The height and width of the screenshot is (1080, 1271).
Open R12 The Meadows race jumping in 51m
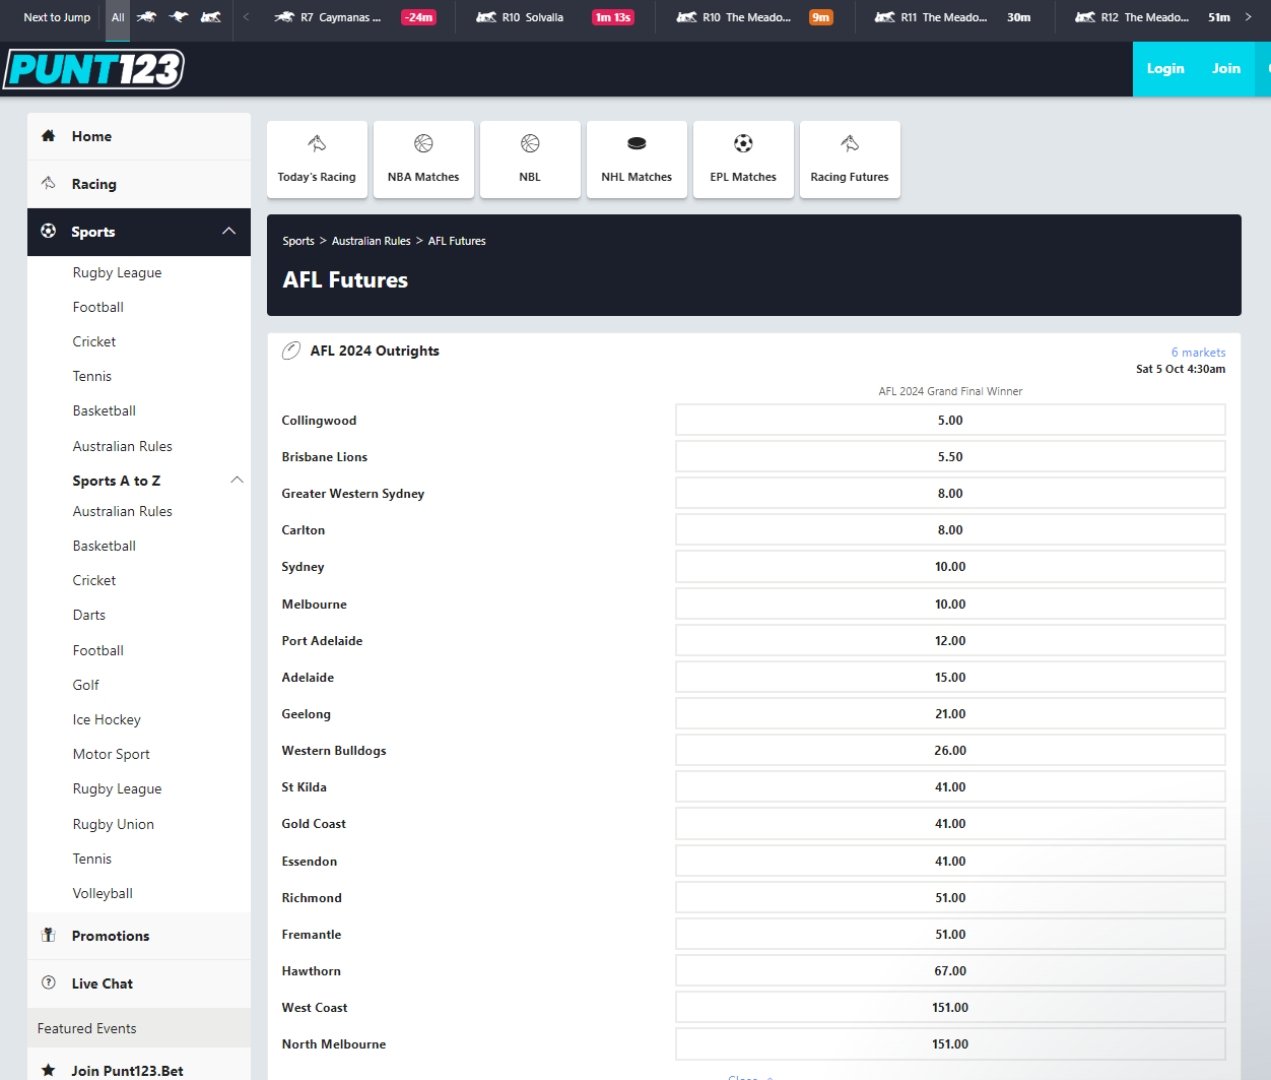pyautogui.click(x=1153, y=18)
